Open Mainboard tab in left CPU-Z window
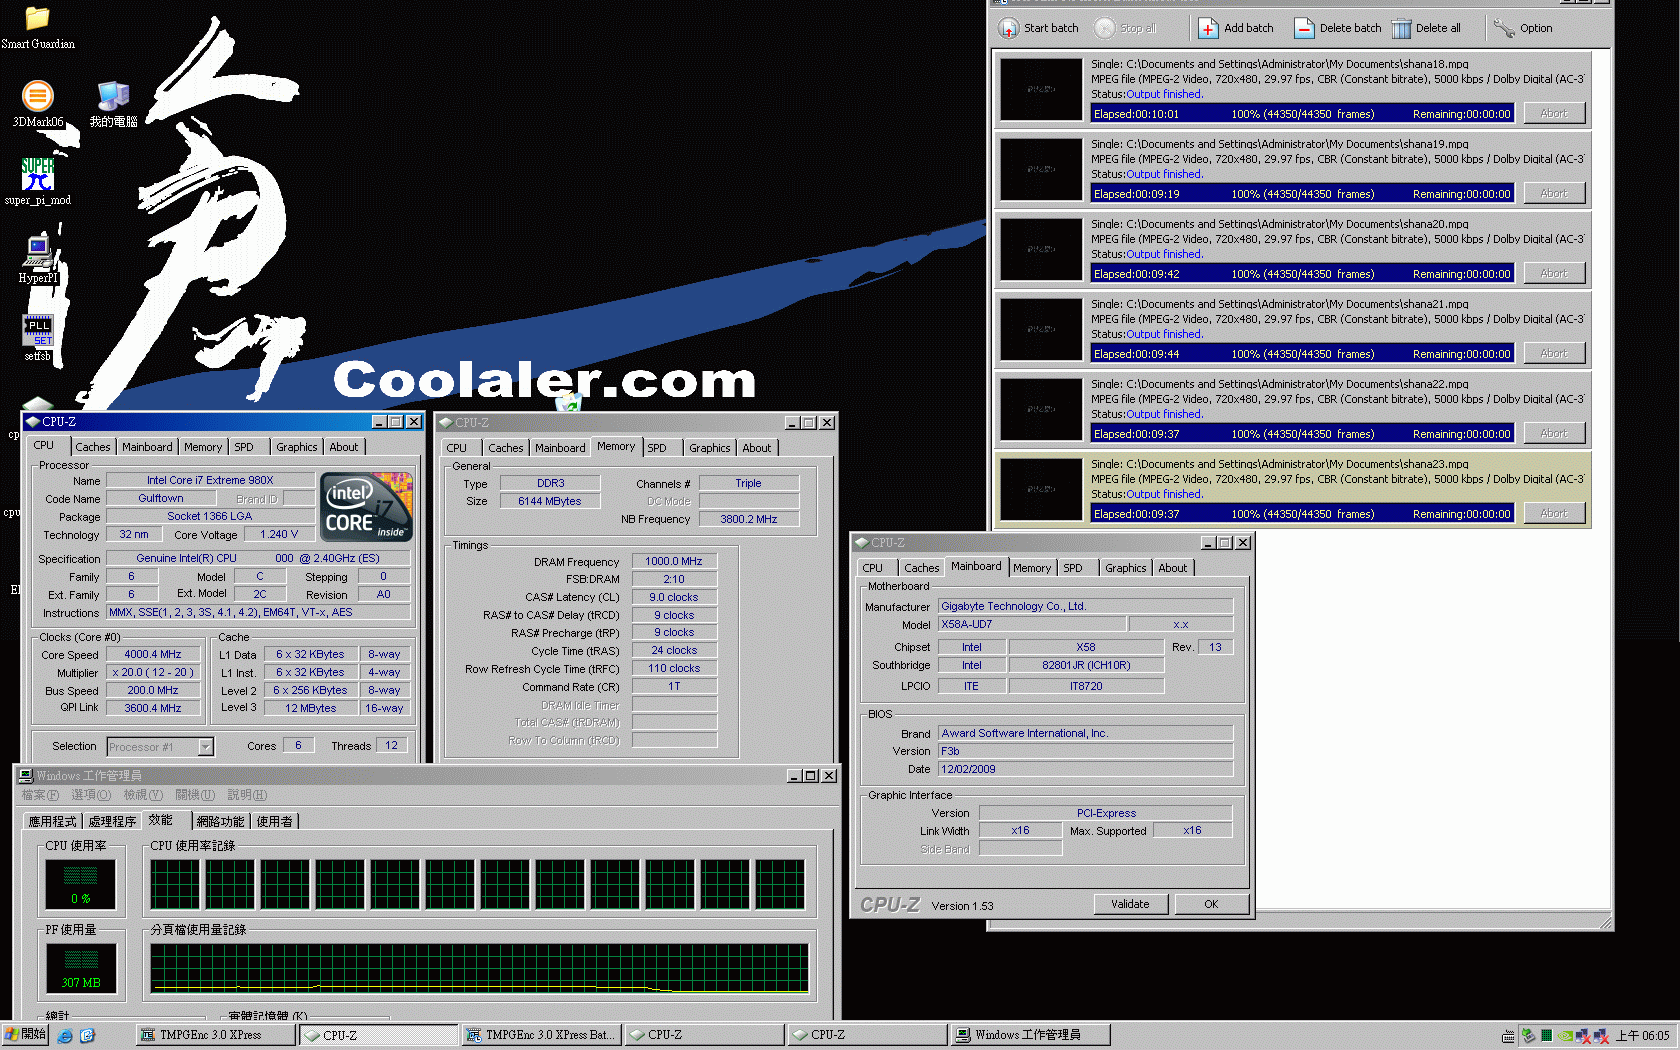This screenshot has width=1680, height=1050. click(147, 447)
